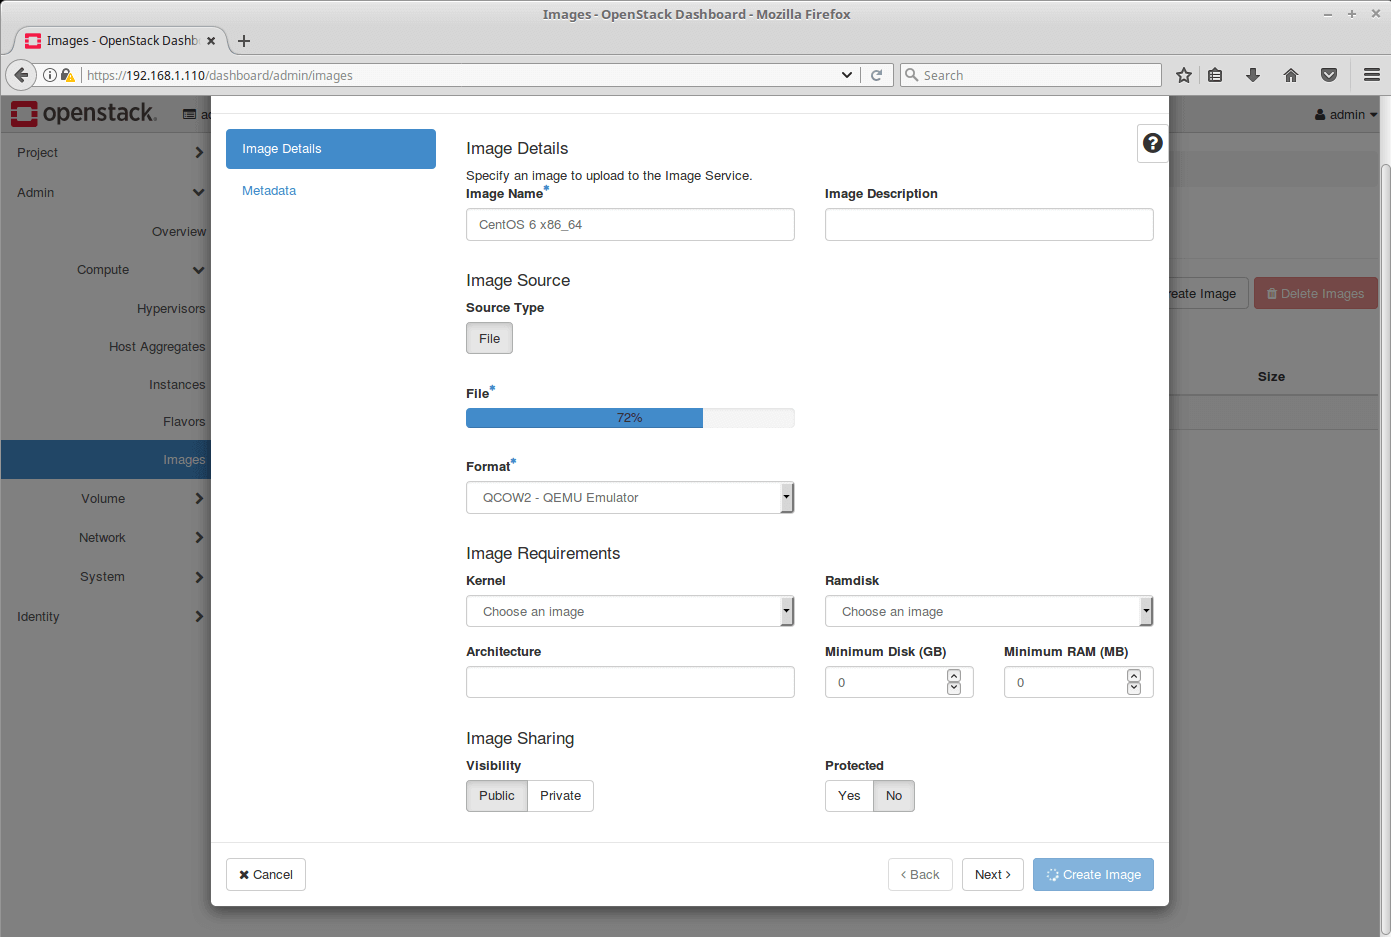1391x937 pixels.
Task: Click the Firefox Search box
Action: tap(1031, 75)
